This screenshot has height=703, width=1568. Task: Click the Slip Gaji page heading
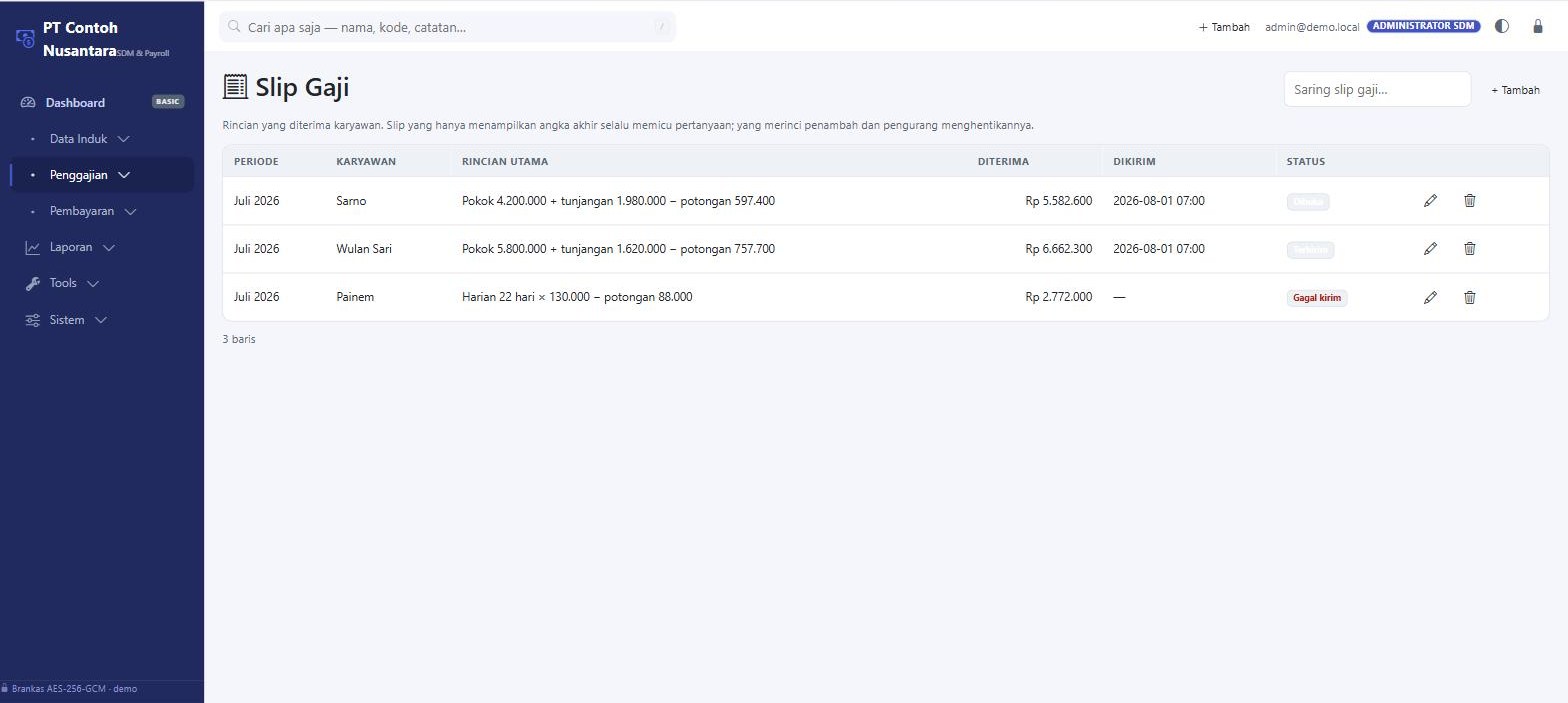[302, 87]
